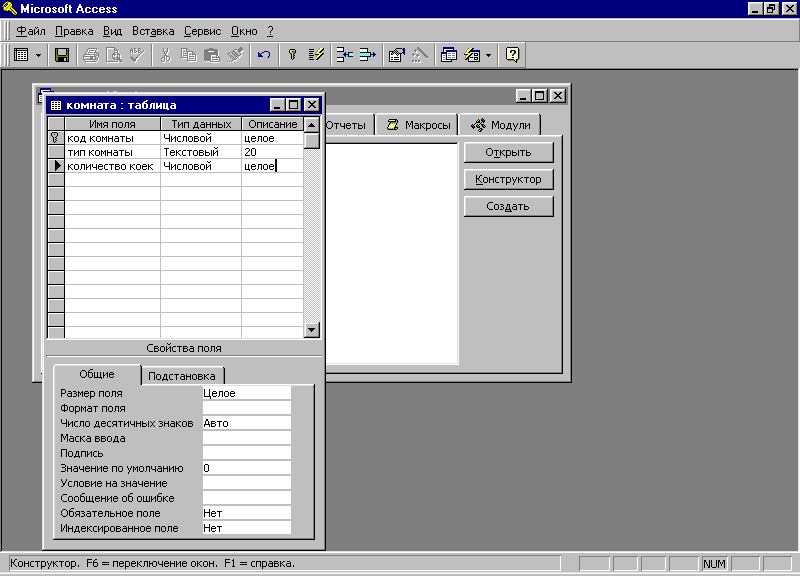Click the Сообщение об ошибке field
This screenshot has height=576, width=800.
(x=246, y=498)
